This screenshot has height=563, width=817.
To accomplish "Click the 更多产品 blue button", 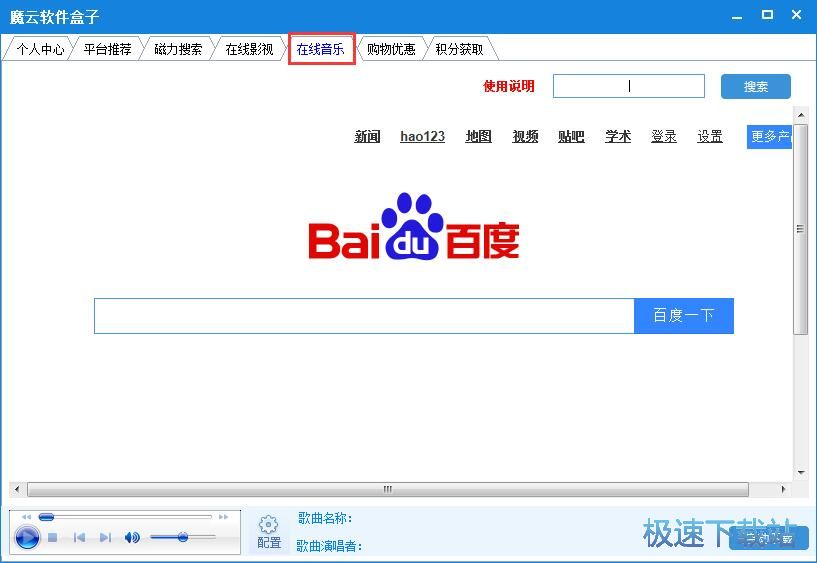I will (x=770, y=137).
